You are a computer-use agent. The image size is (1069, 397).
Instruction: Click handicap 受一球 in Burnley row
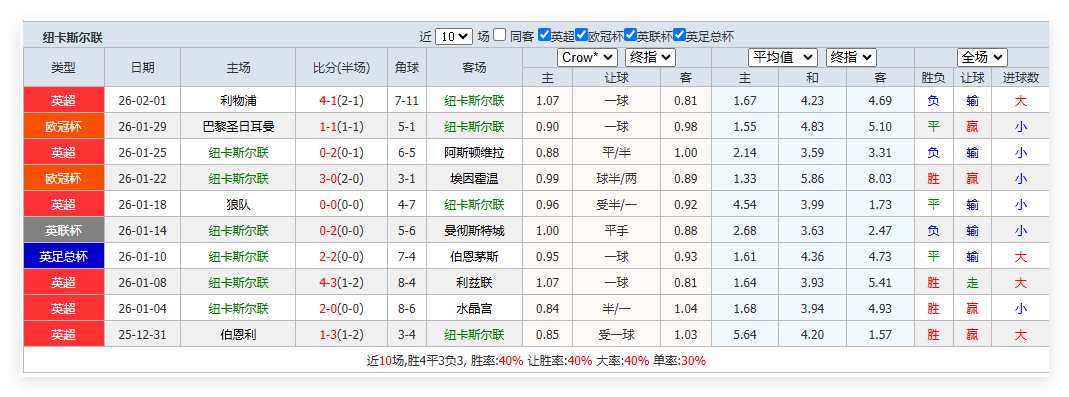tap(616, 335)
